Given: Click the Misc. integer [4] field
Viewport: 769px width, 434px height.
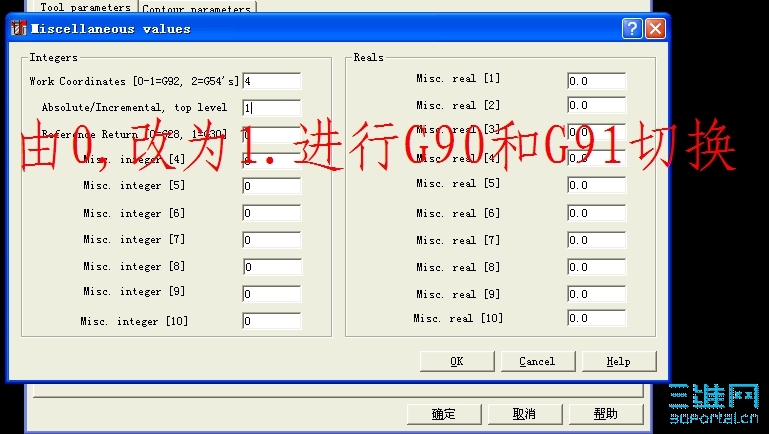Looking at the screenshot, I should [272, 160].
